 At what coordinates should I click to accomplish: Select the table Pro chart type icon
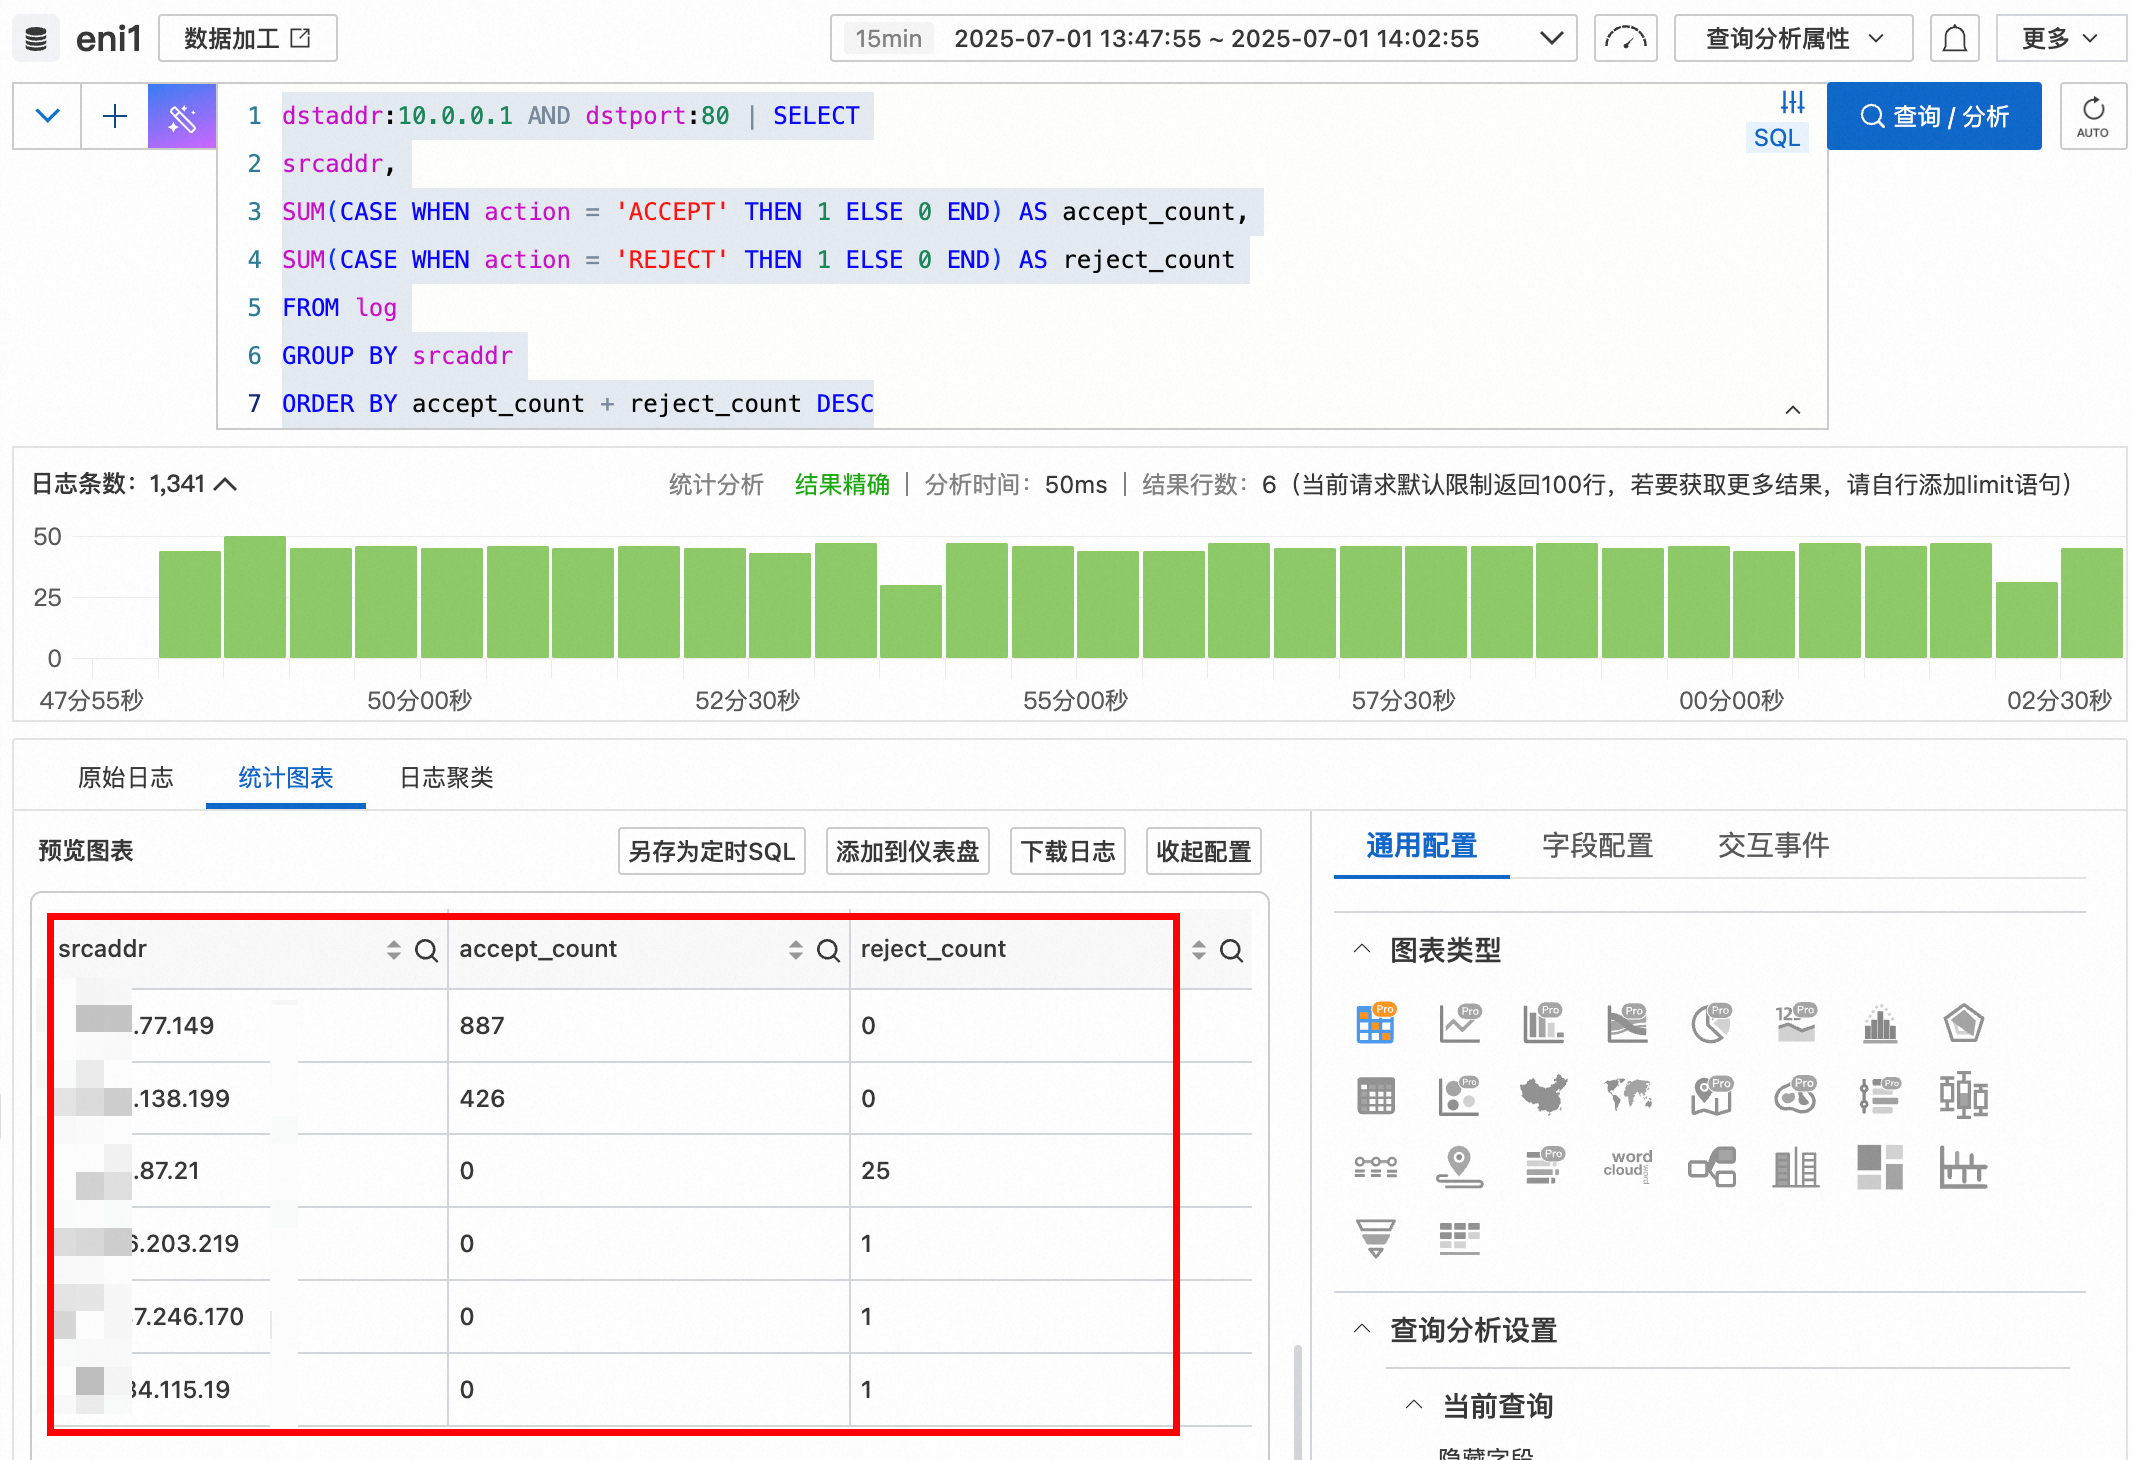(x=1376, y=1023)
